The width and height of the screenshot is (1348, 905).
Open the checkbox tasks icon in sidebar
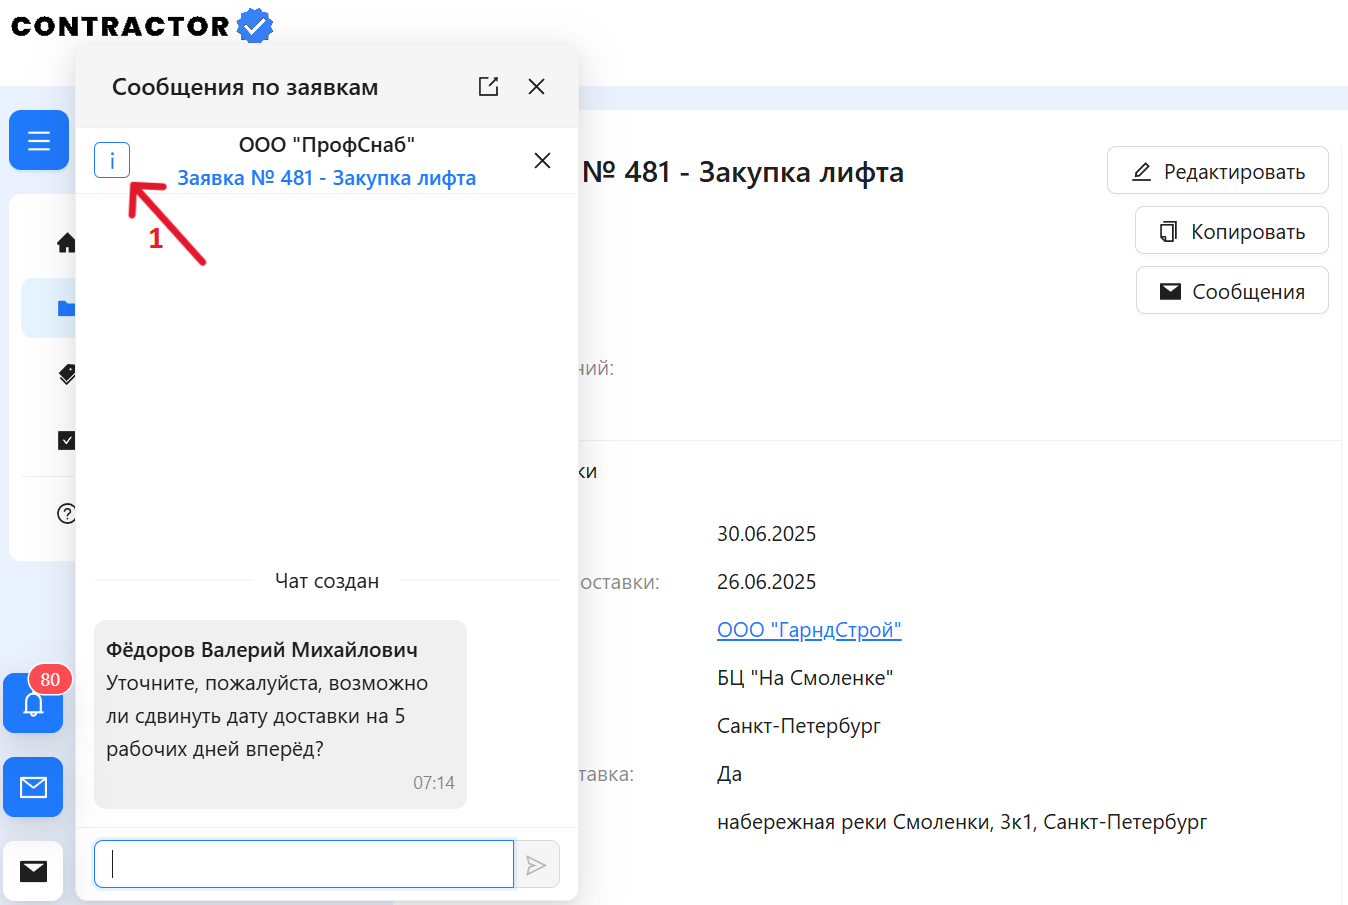coord(67,440)
